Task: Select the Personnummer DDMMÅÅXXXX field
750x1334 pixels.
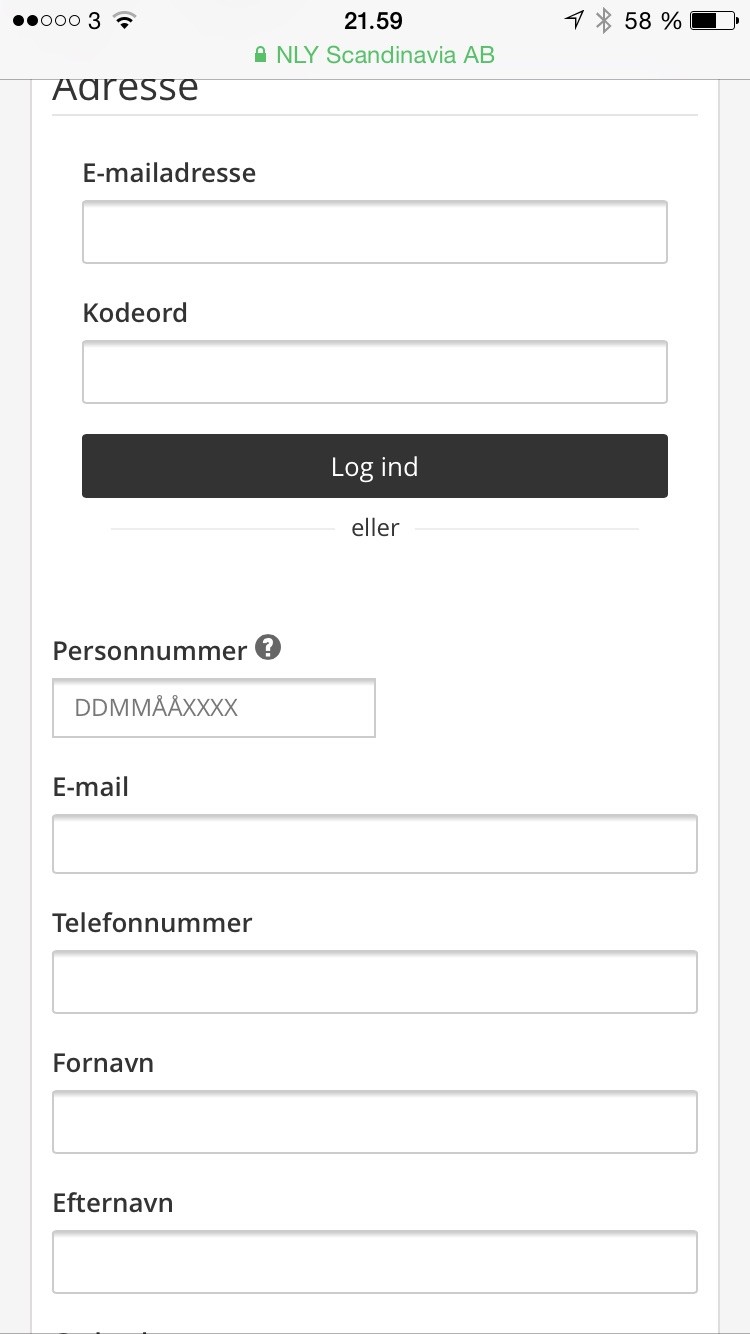Action: click(x=213, y=708)
